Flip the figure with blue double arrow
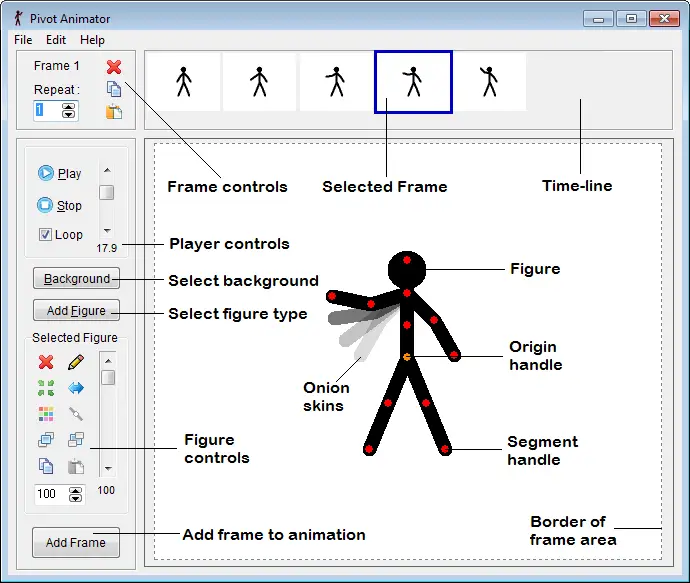 click(76, 388)
